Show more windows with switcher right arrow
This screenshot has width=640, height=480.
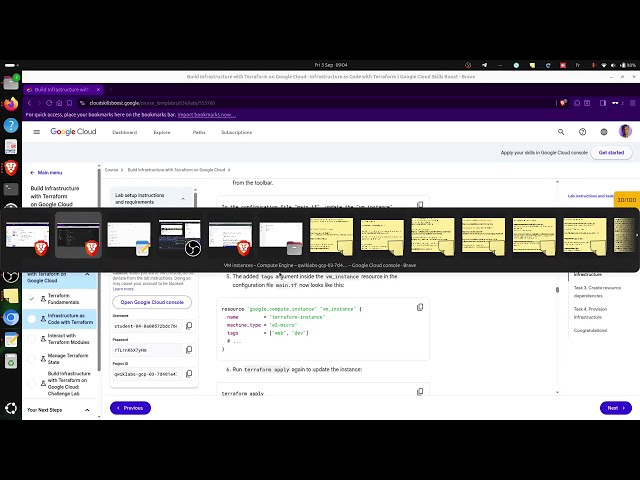[637, 235]
